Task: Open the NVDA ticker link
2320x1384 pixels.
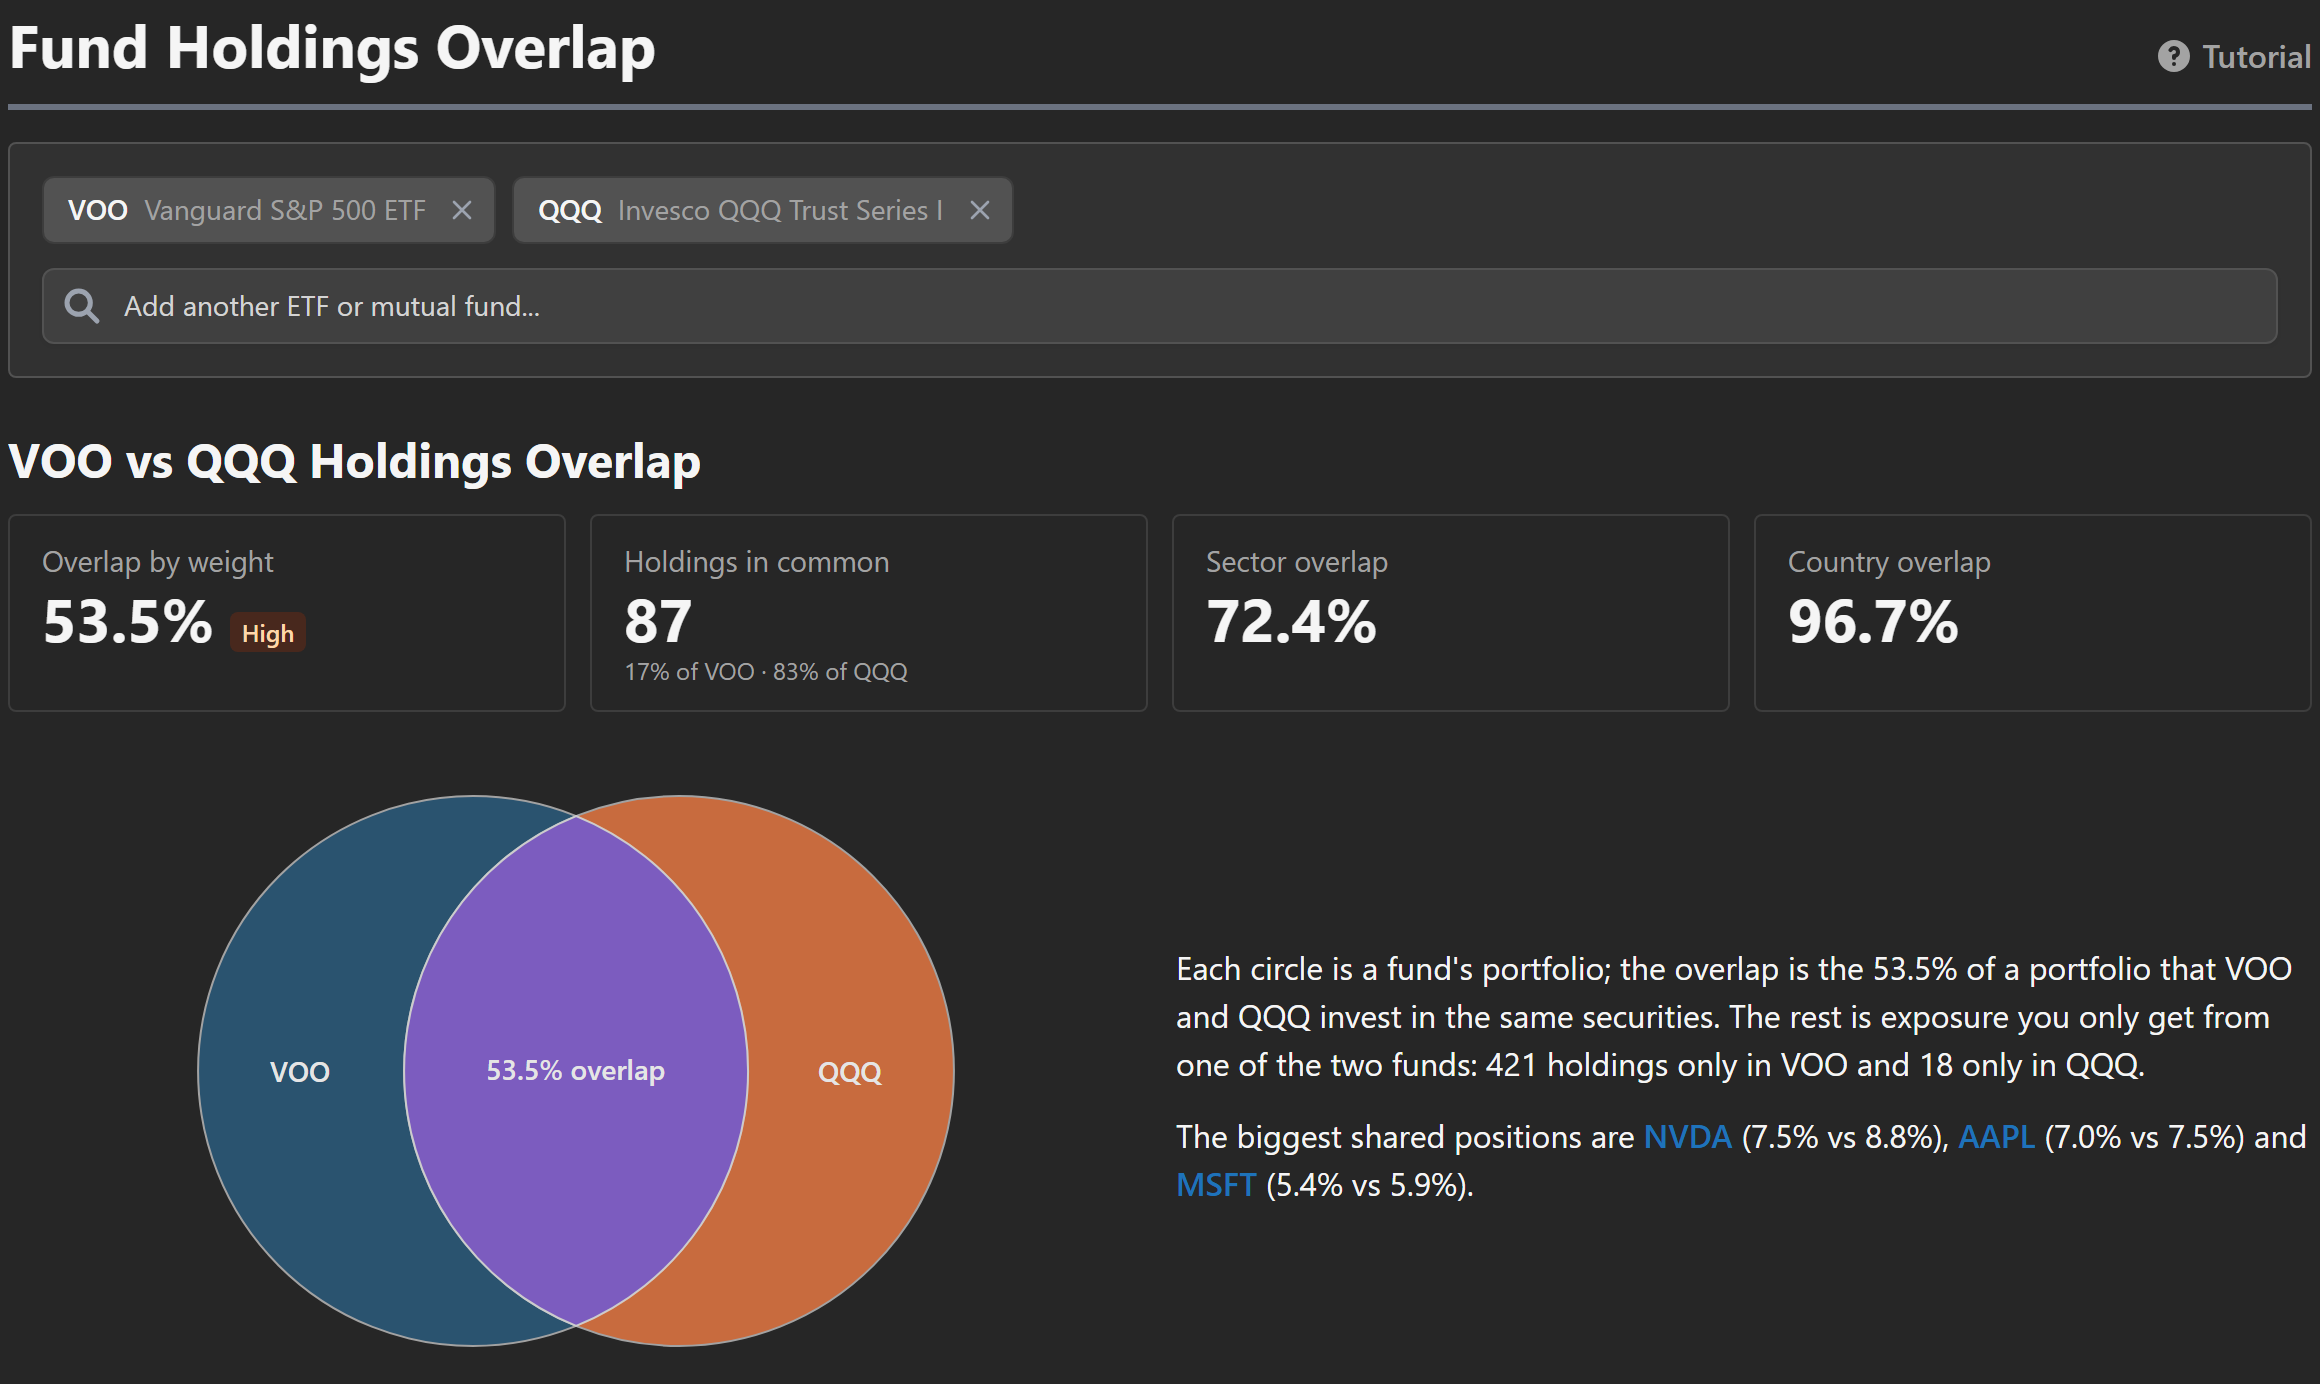Action: pos(1687,1137)
